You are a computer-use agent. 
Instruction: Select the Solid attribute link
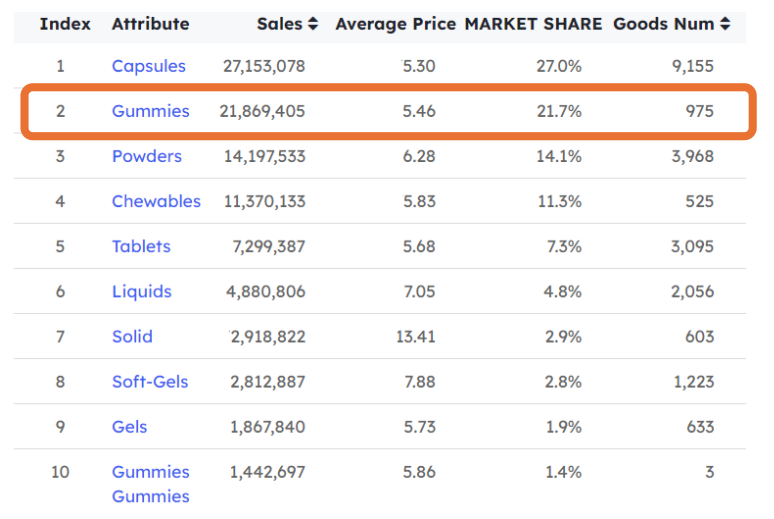(132, 336)
